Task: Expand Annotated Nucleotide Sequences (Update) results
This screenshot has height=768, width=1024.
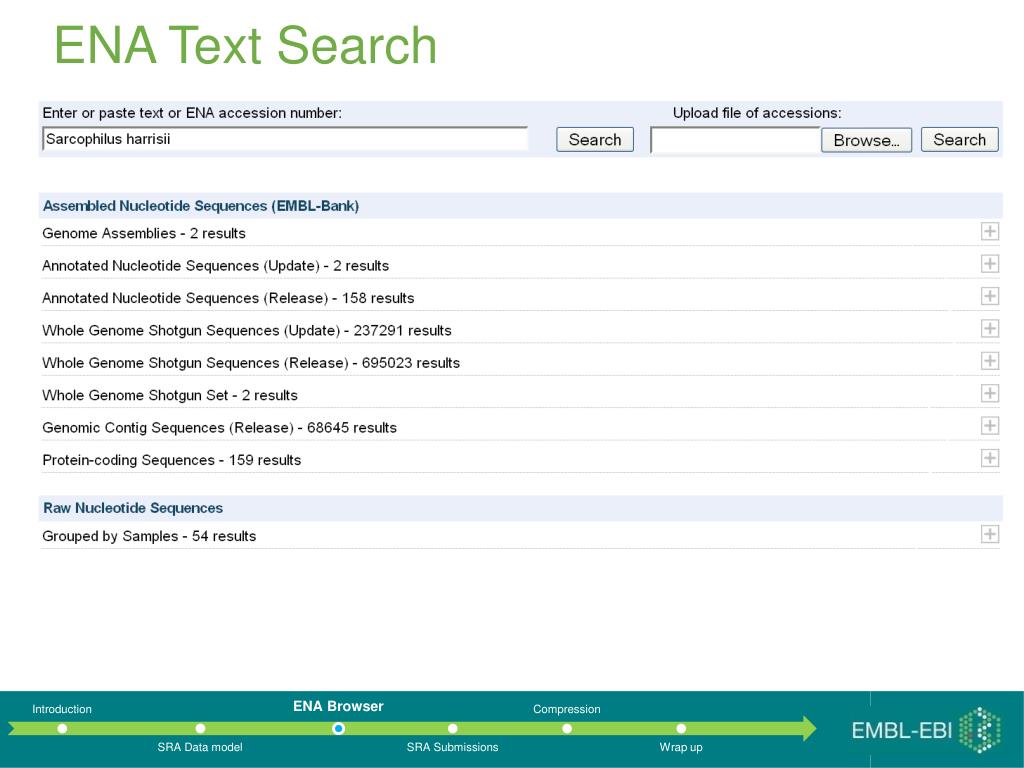Action: tap(989, 264)
